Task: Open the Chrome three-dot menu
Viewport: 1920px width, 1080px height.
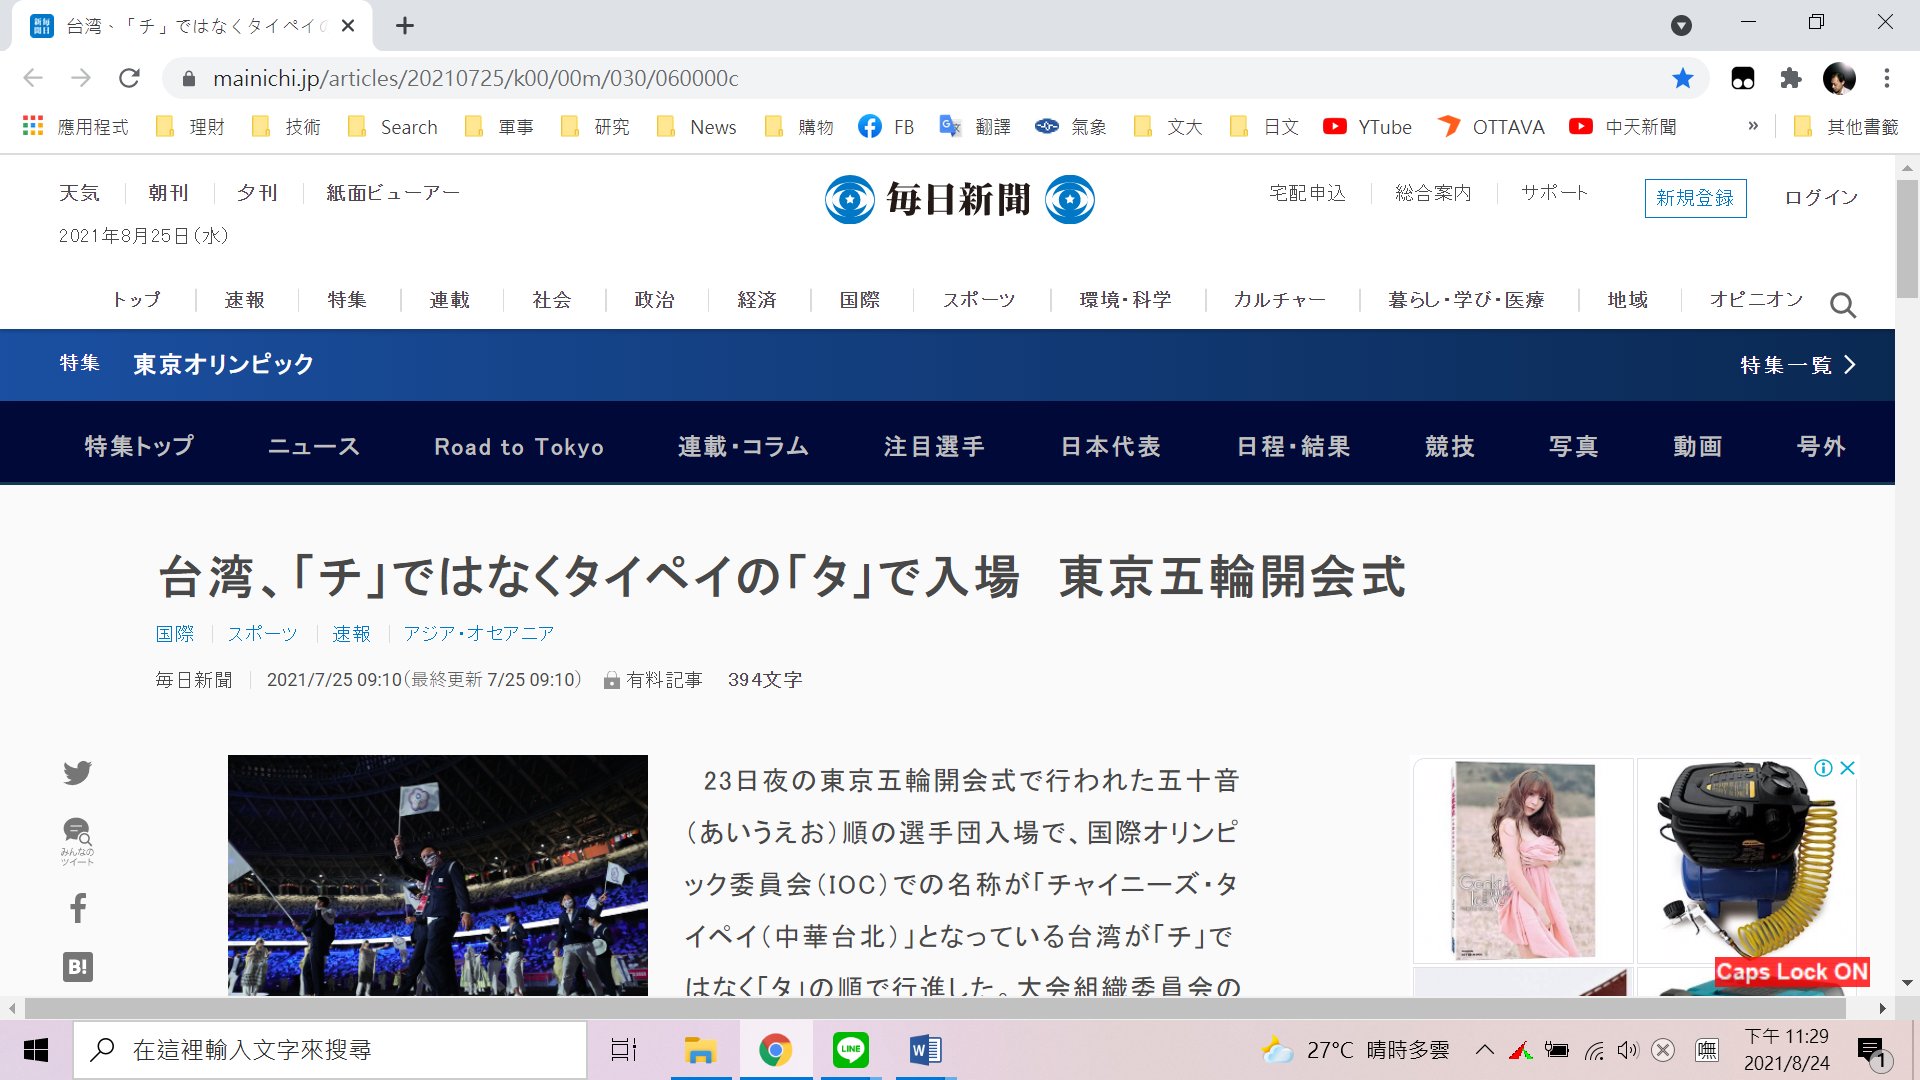Action: click(1887, 78)
